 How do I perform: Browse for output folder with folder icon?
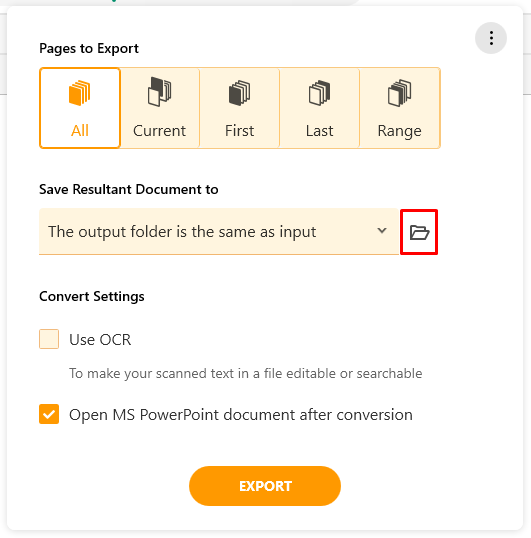click(x=419, y=232)
